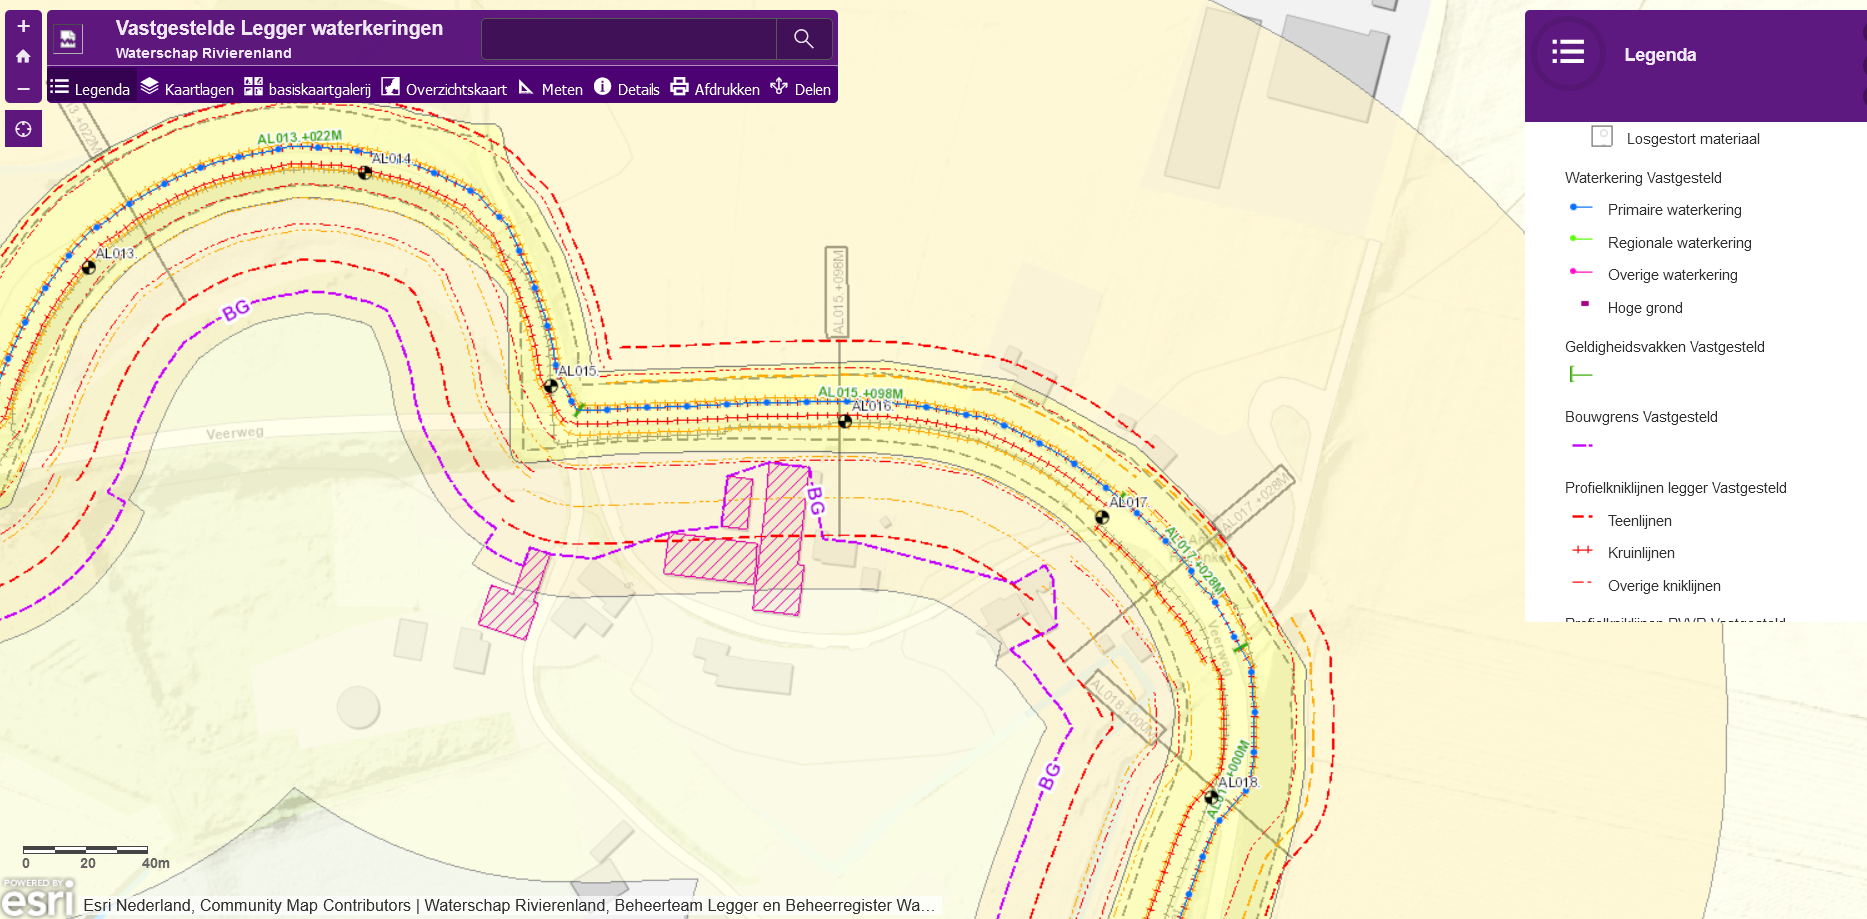Return to the home map extent

(x=23, y=57)
